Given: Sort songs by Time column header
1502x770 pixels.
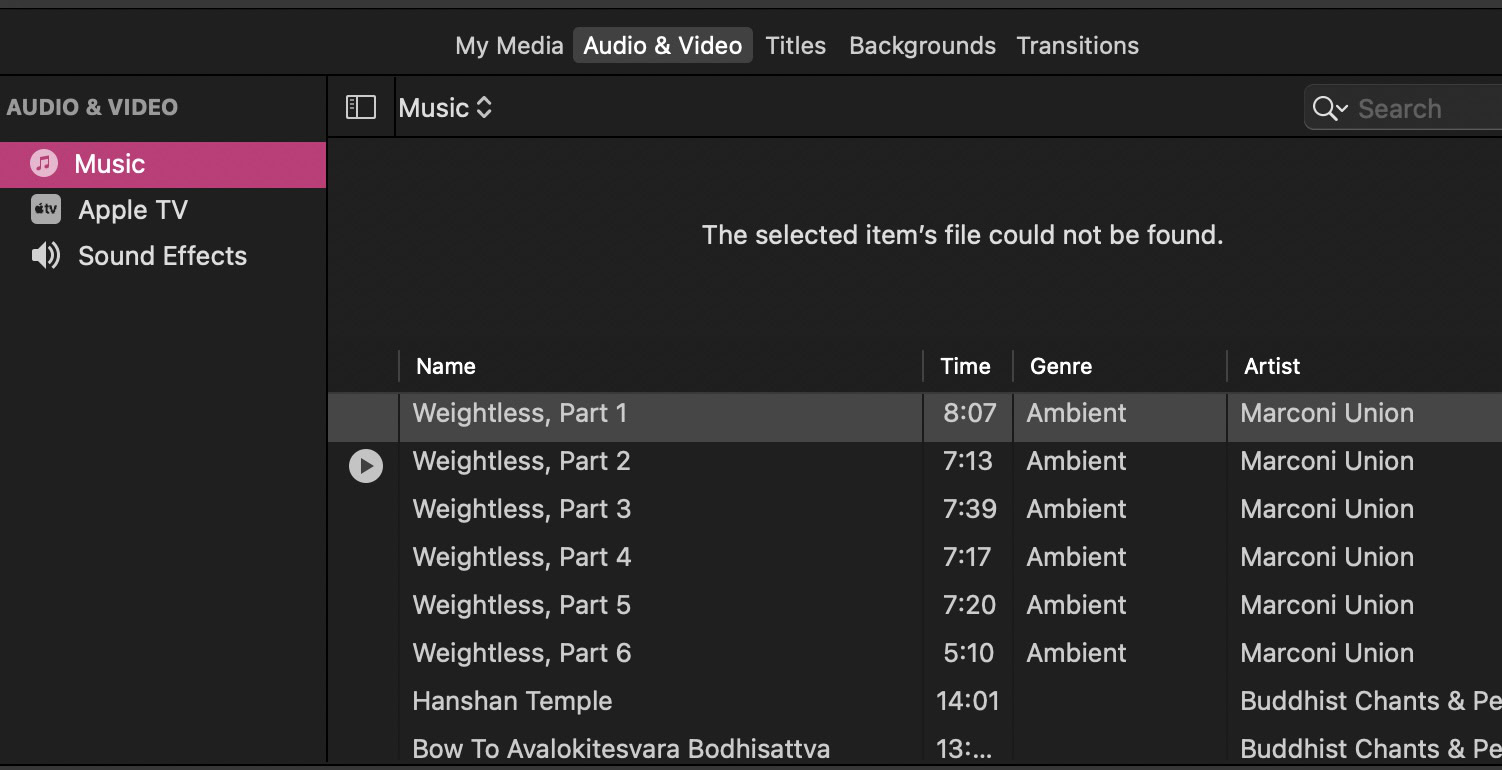Looking at the screenshot, I should pos(965,366).
